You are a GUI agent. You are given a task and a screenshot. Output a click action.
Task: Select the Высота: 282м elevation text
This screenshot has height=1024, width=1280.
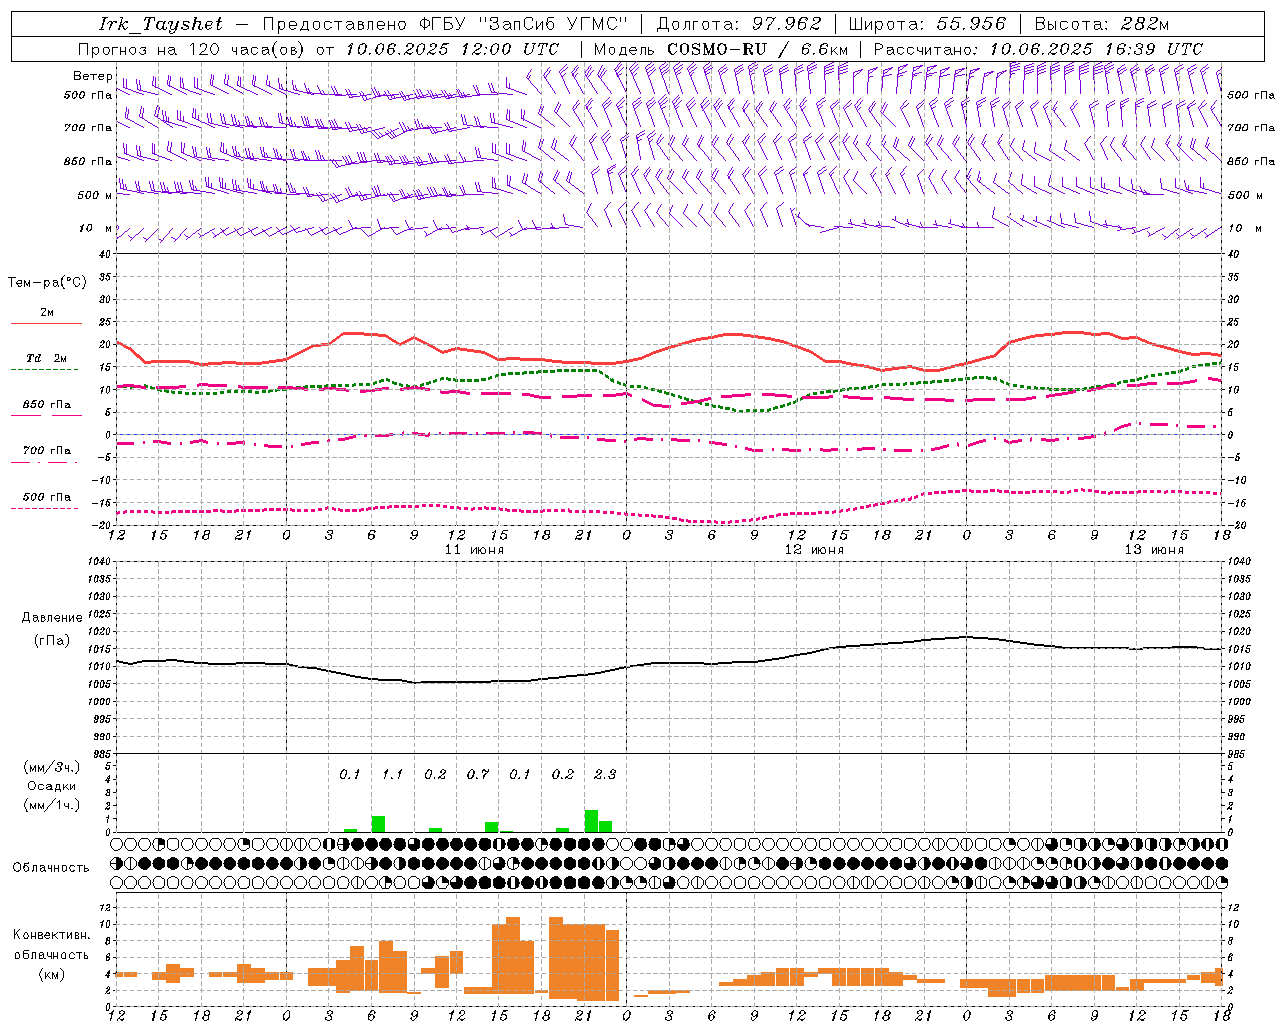point(1102,24)
